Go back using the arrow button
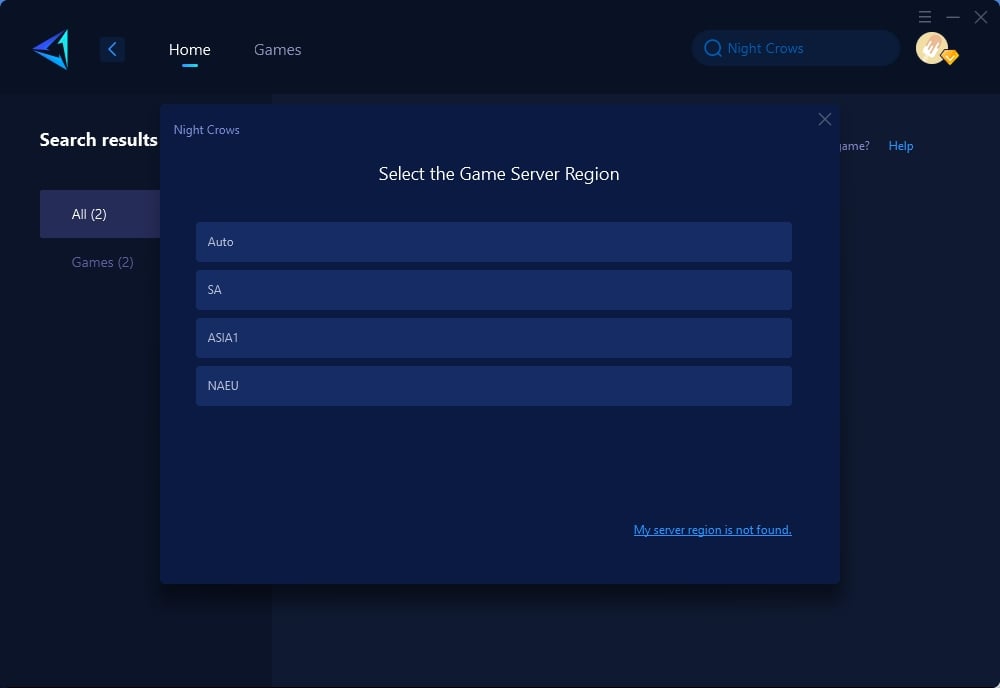 coord(112,49)
